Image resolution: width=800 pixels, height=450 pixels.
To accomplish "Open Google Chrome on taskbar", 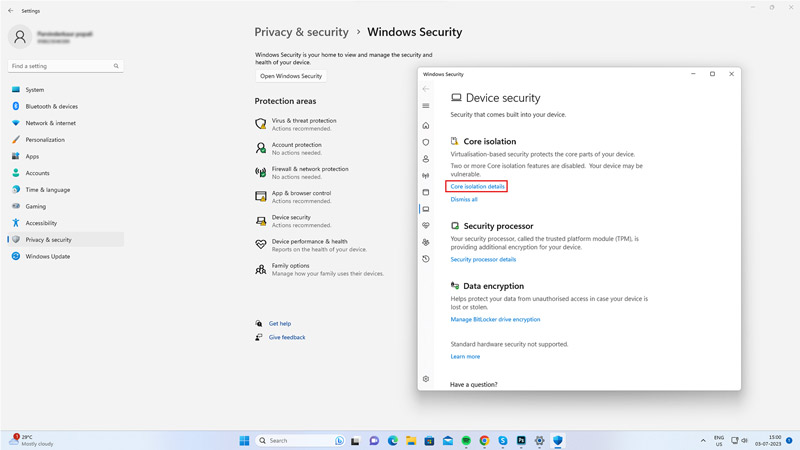I will (x=484, y=440).
